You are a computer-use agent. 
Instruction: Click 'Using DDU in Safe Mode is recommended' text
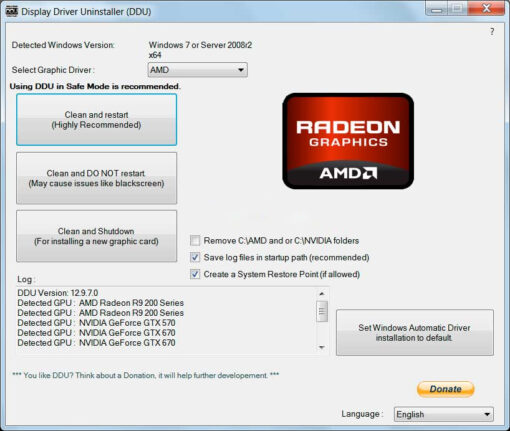pos(95,86)
